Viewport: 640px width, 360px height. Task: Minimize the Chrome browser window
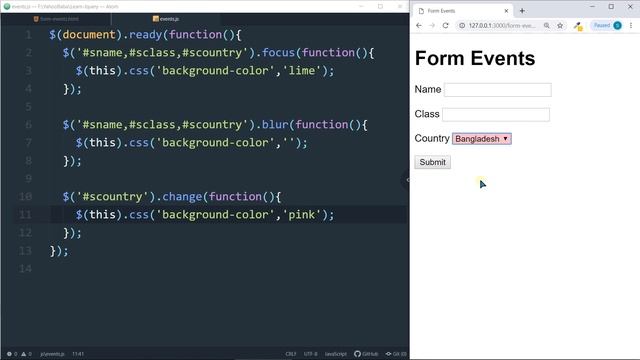coord(592,7)
